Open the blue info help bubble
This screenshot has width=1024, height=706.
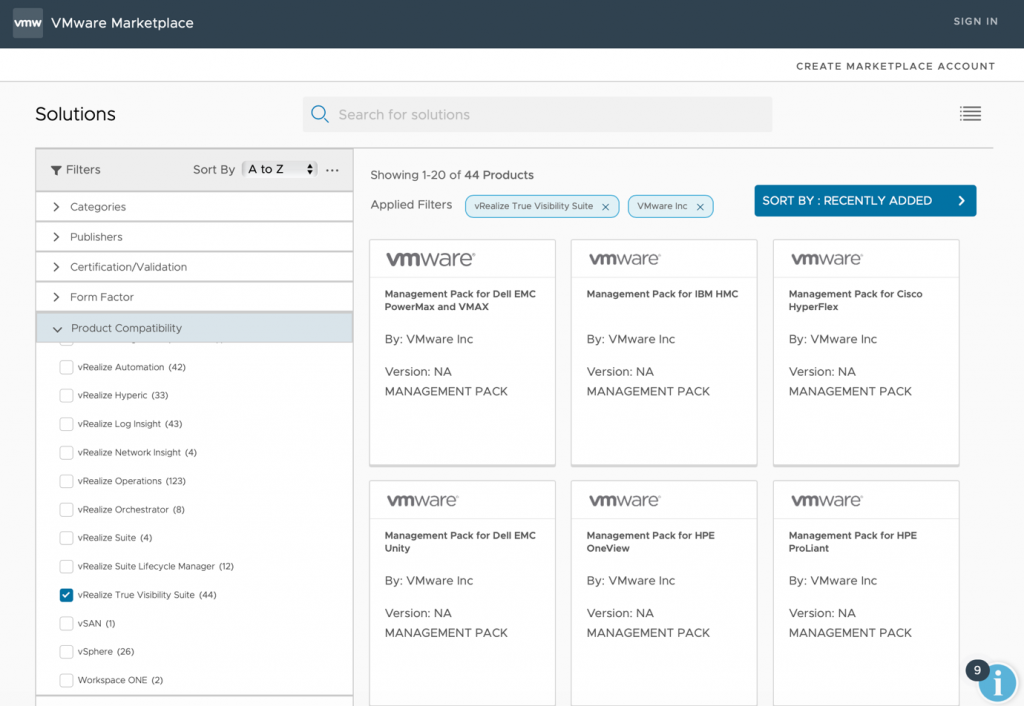click(996, 683)
